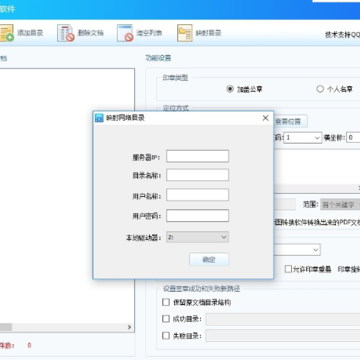Select the 加盖公章 radio button
This screenshot has height=360, width=360.
pyautogui.click(x=230, y=89)
